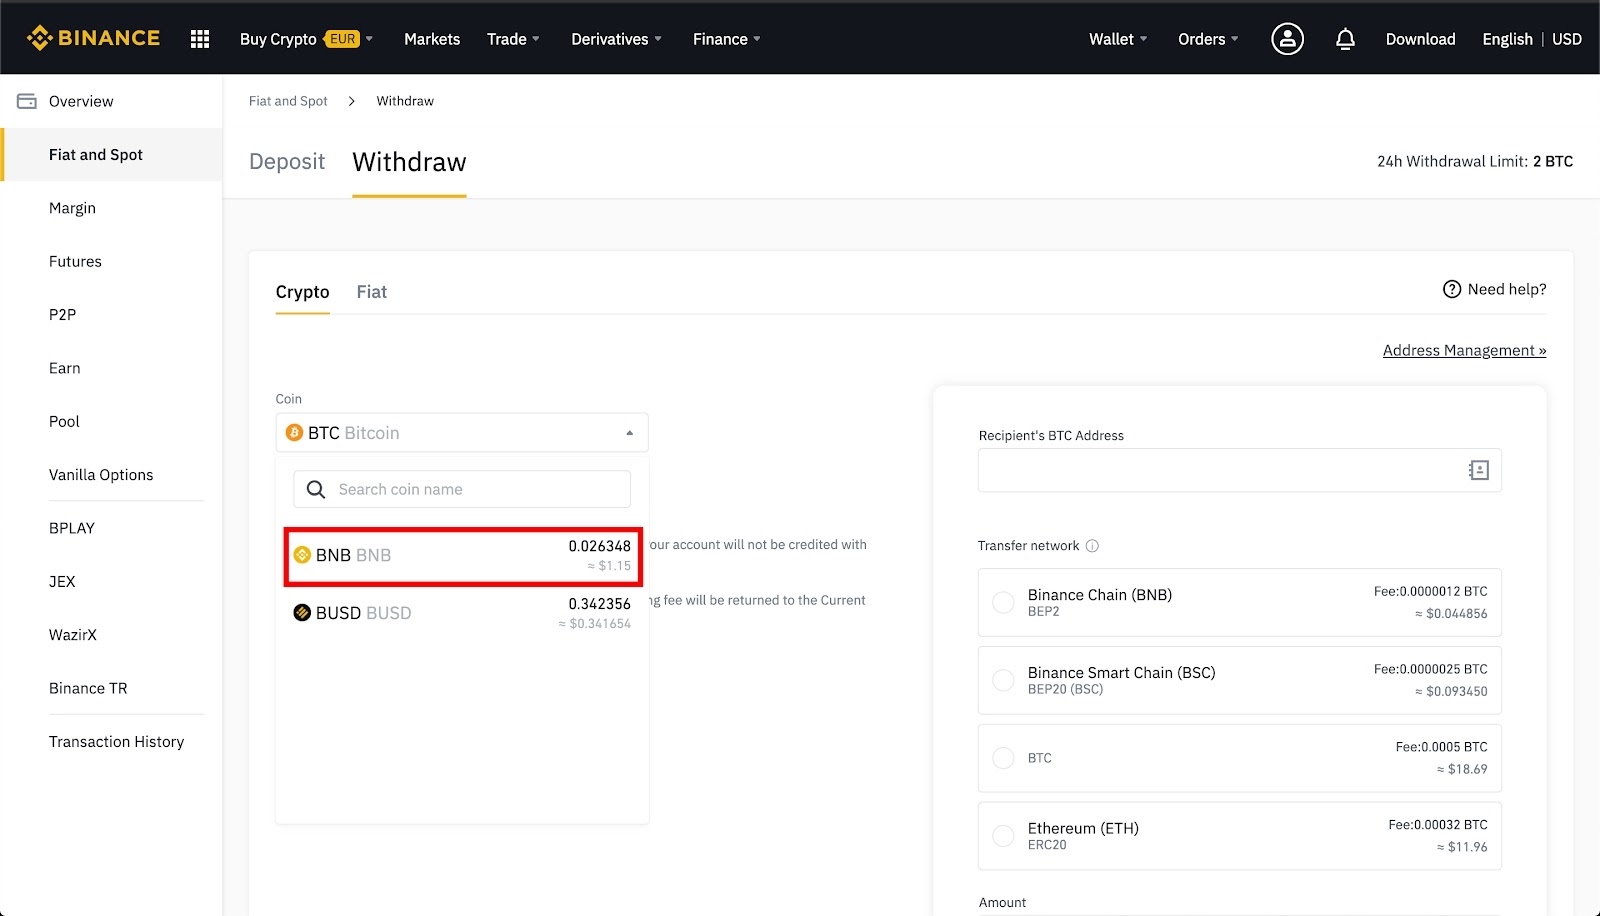Go to Transaction History in sidebar
1600x916 pixels.
pyautogui.click(x=116, y=742)
